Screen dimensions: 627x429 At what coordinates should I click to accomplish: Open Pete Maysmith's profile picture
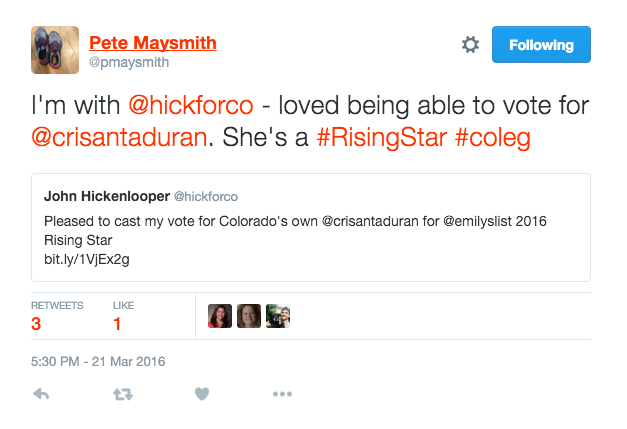point(56,50)
